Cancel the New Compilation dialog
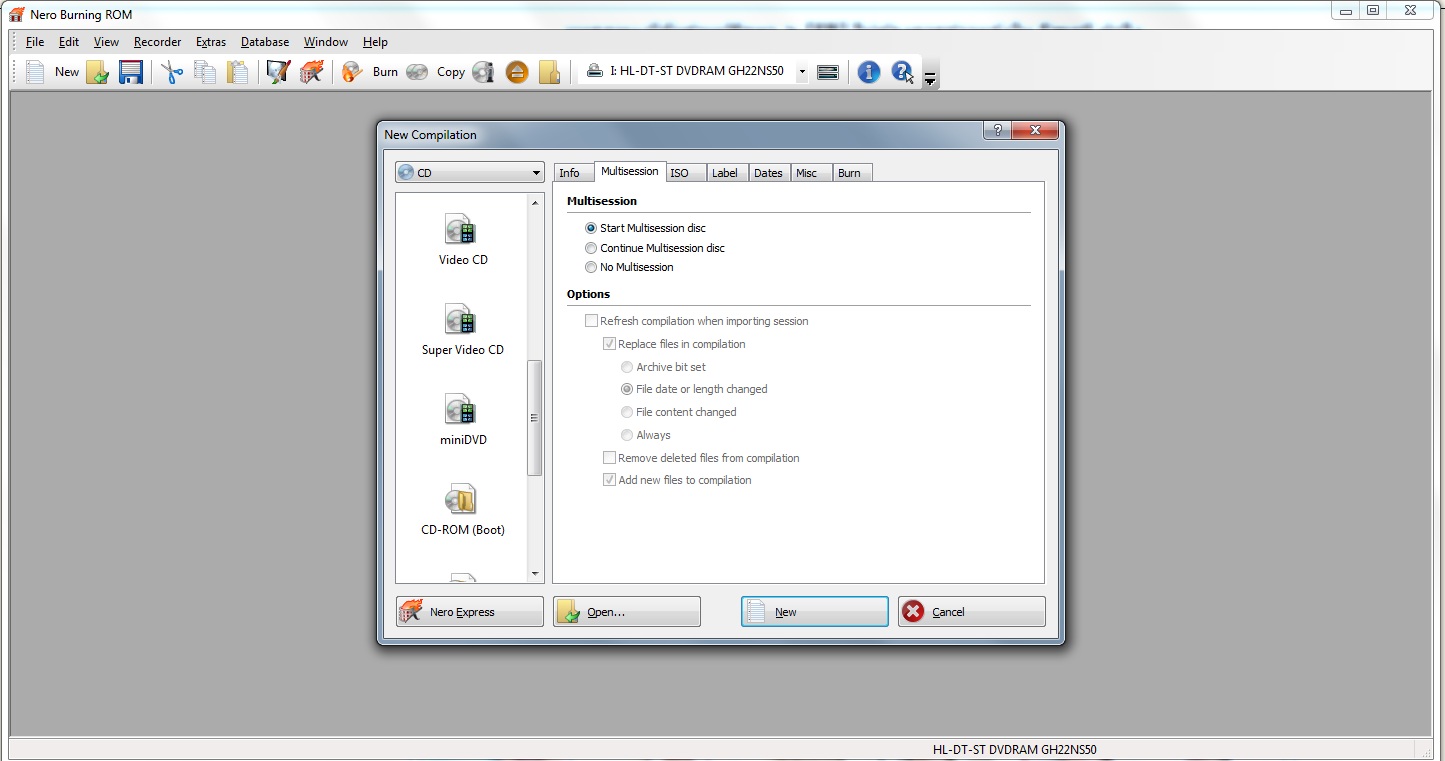This screenshot has height=761, width=1445. [972, 612]
